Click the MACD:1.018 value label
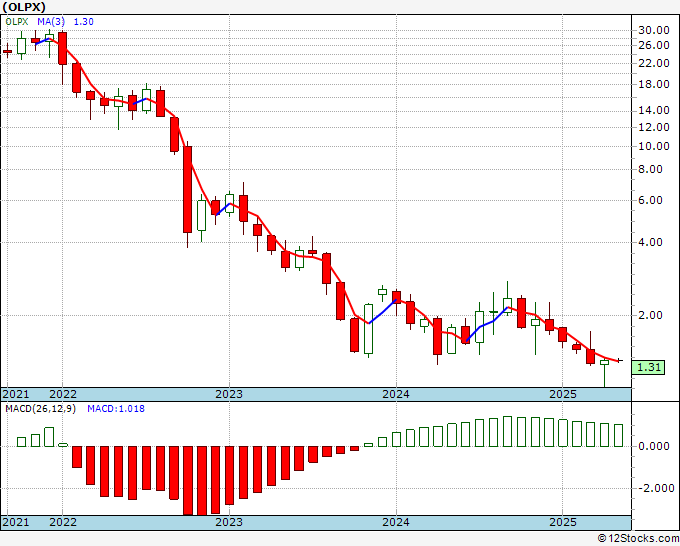 [x=116, y=409]
